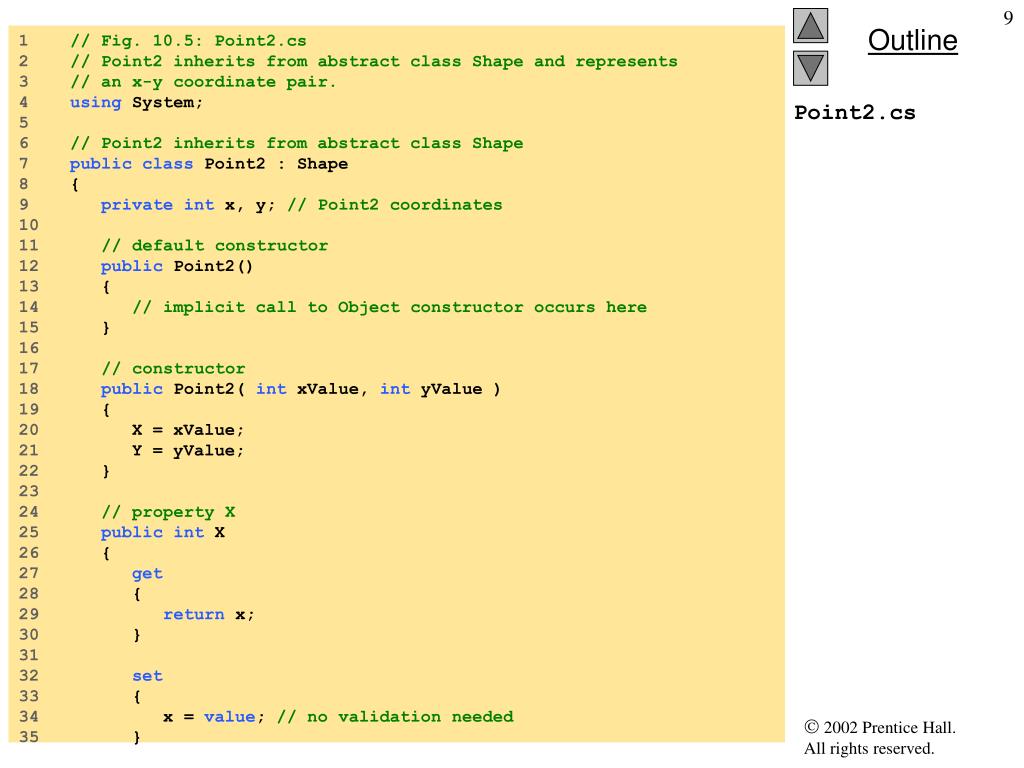Click comment '// no validation needed'
The image size is (1024, 768).
point(395,717)
